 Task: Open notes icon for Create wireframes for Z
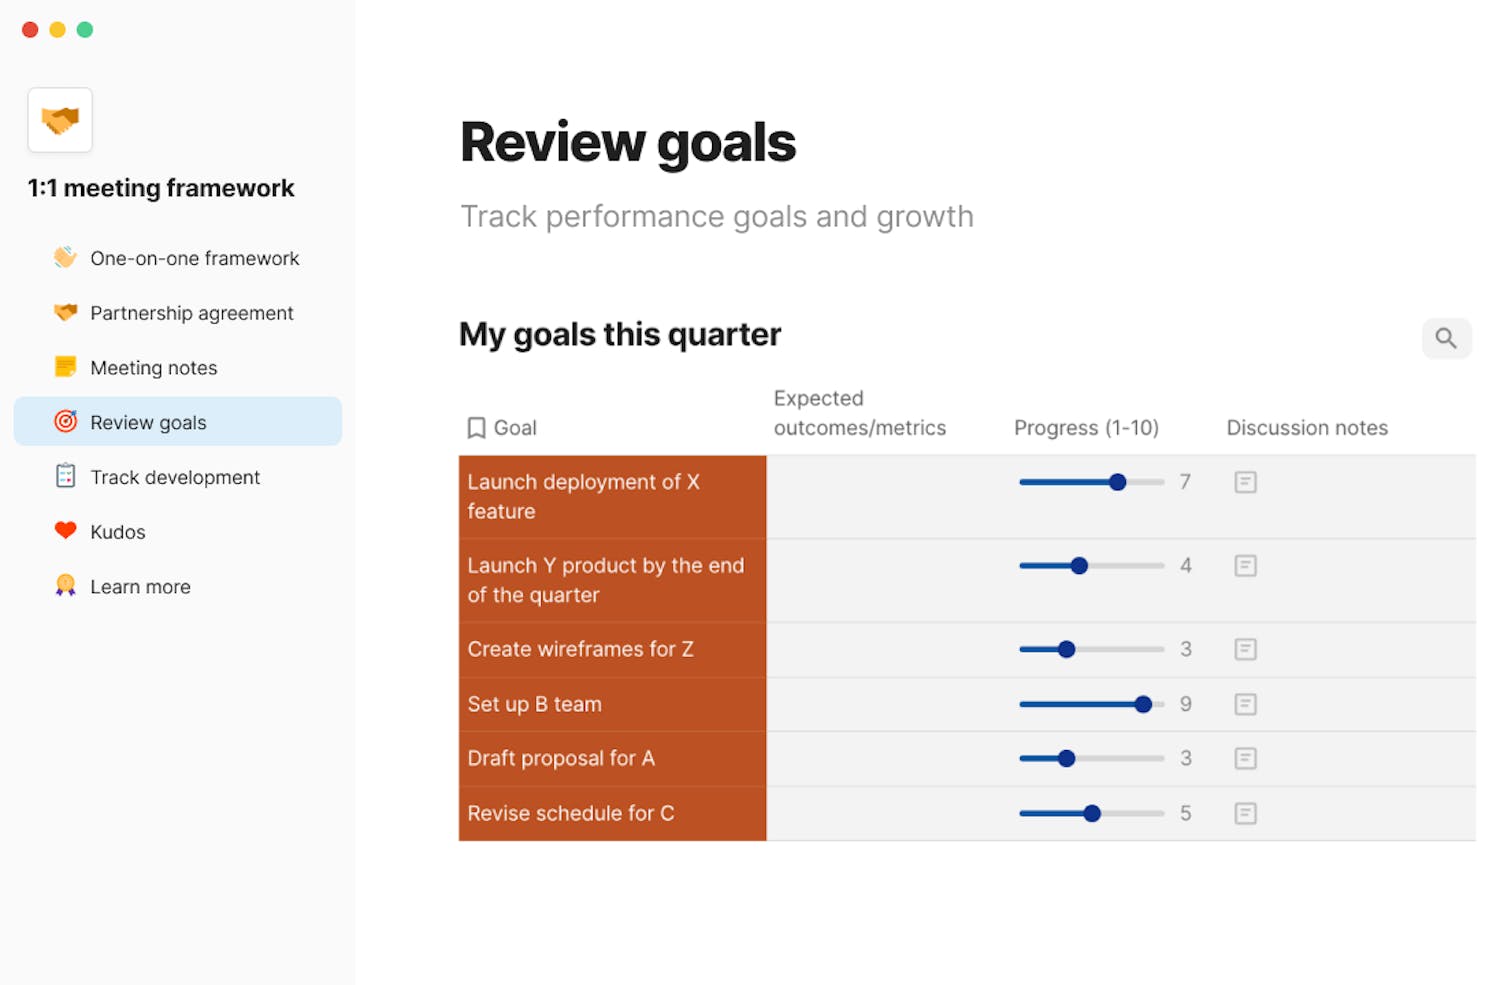tap(1245, 649)
